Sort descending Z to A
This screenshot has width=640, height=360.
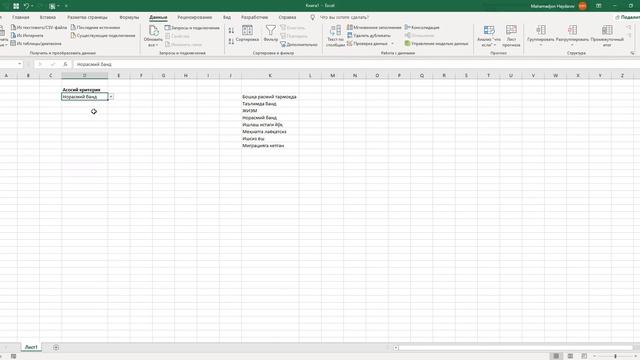(x=231, y=41)
